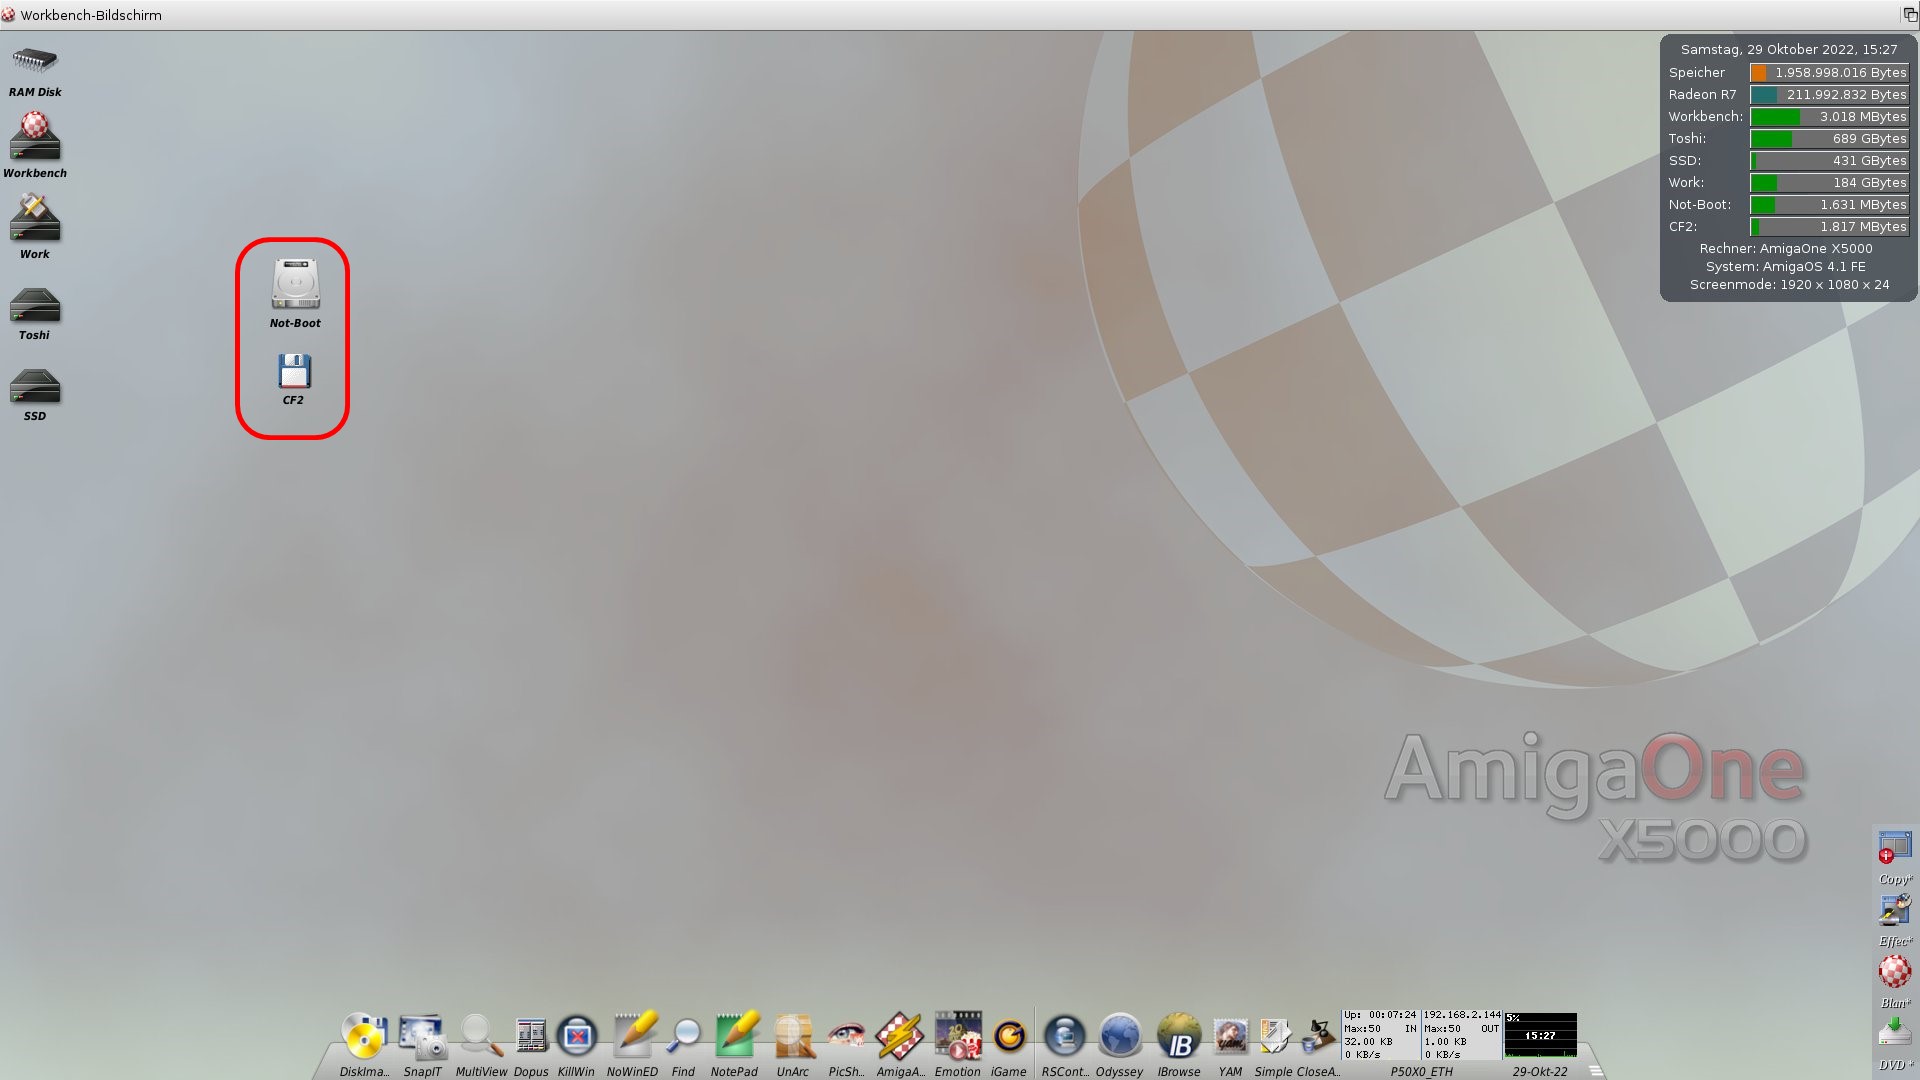Open the CF2 floppy disk icon

pos(293,371)
